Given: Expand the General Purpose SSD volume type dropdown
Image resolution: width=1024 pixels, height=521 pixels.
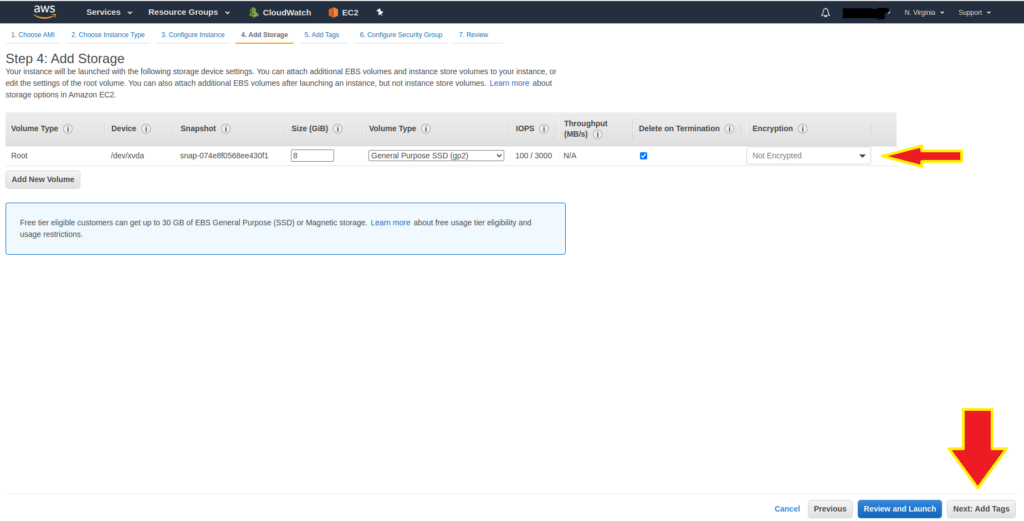Looking at the screenshot, I should click(x=436, y=156).
